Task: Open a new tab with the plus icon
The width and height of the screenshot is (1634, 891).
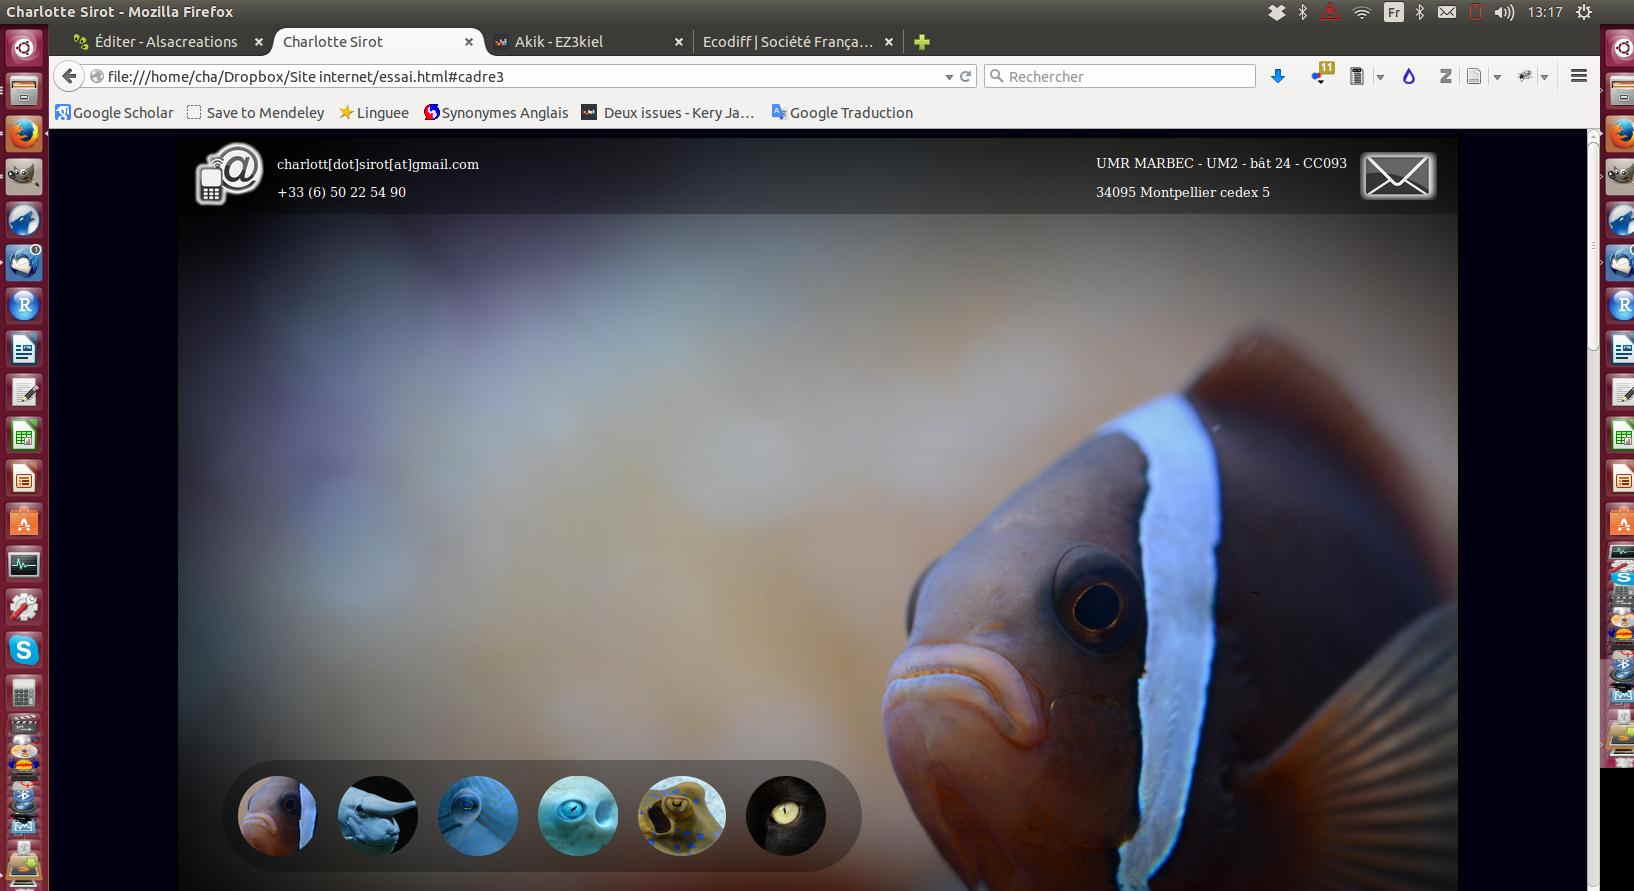Action: tap(922, 42)
